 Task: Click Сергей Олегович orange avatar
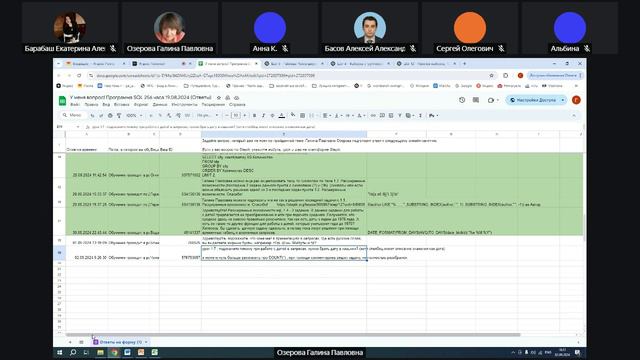470,27
